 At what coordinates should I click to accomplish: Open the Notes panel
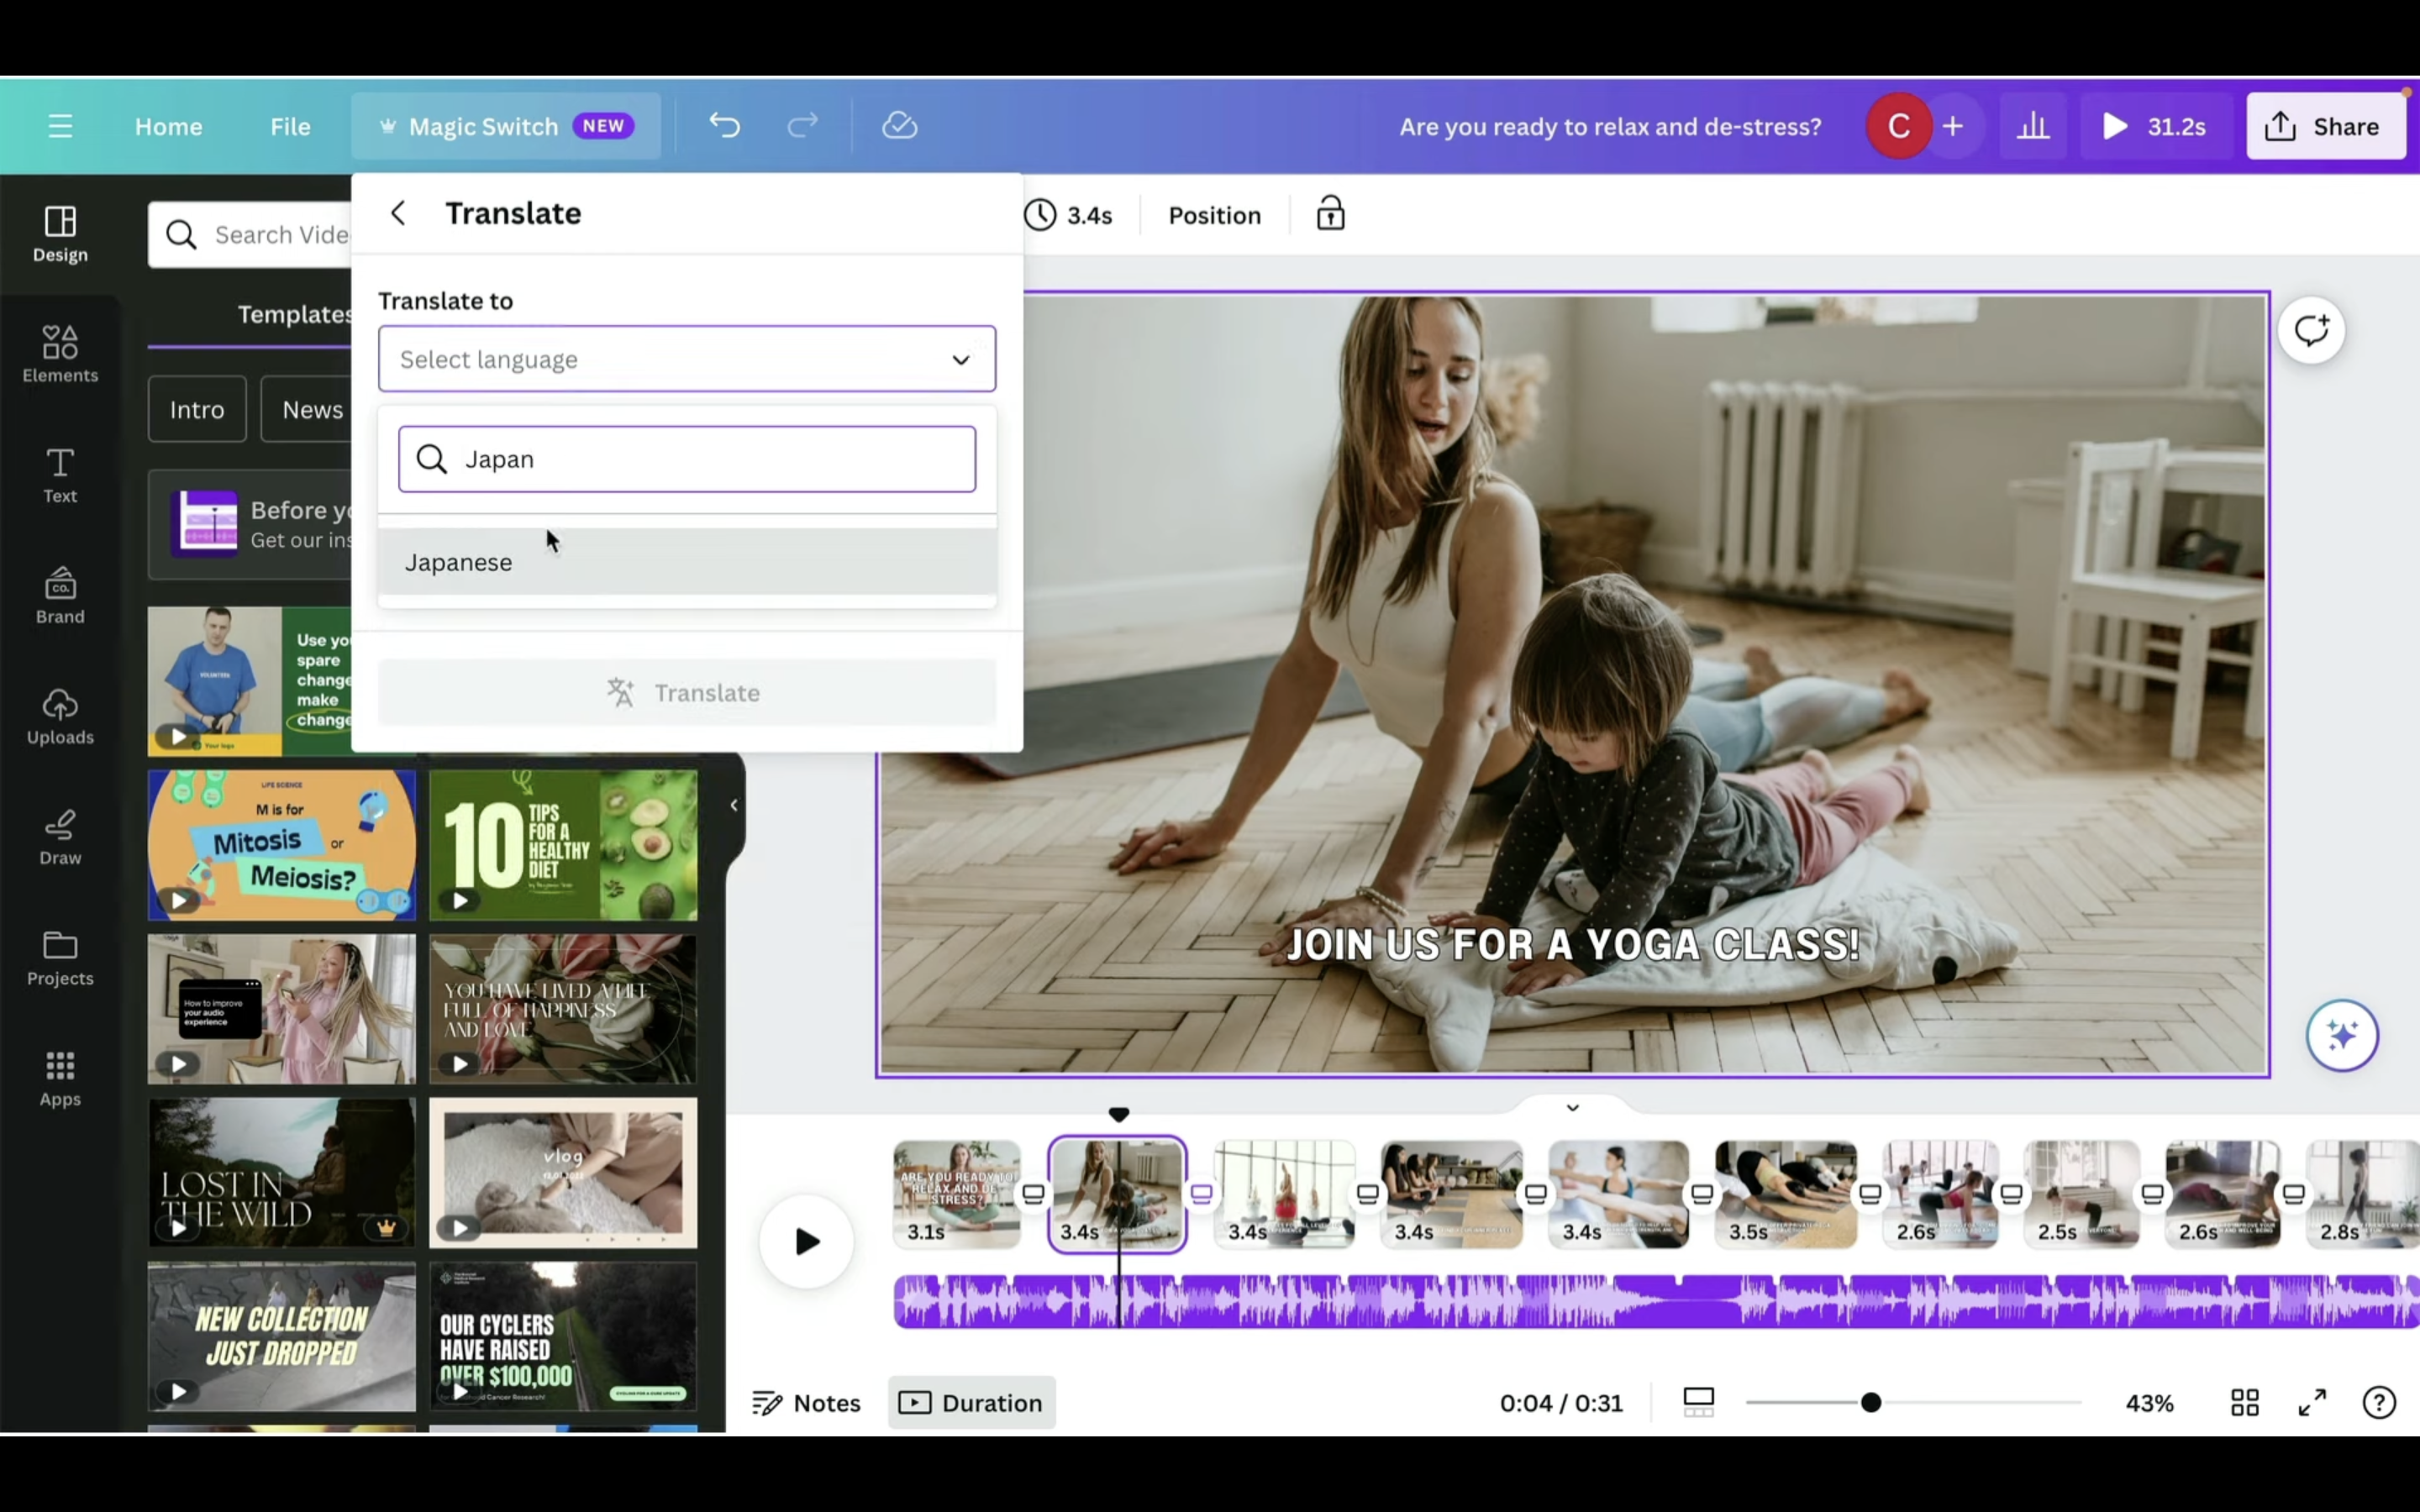(x=806, y=1403)
